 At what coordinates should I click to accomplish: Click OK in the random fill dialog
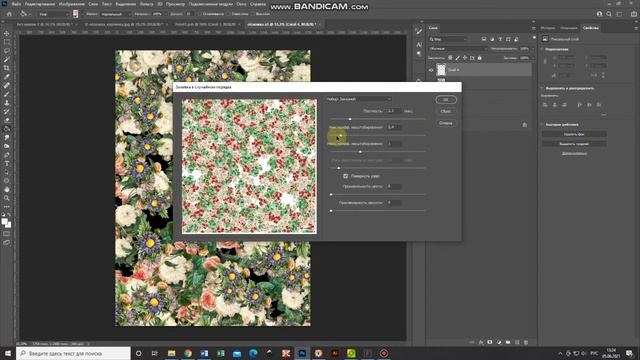(446, 100)
